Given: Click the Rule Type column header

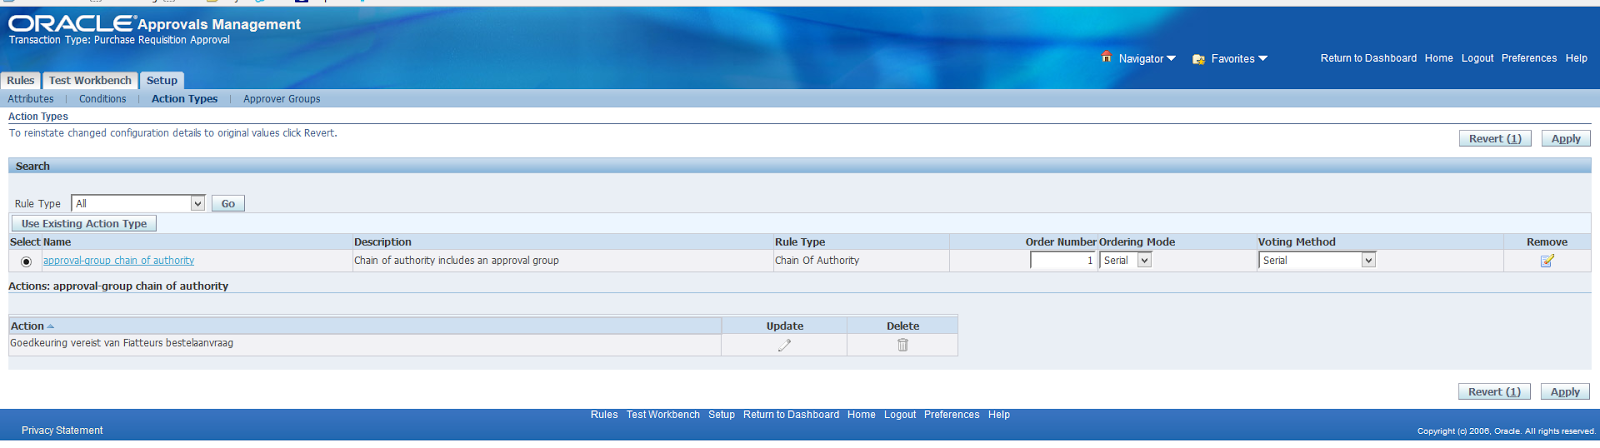Looking at the screenshot, I should point(800,242).
